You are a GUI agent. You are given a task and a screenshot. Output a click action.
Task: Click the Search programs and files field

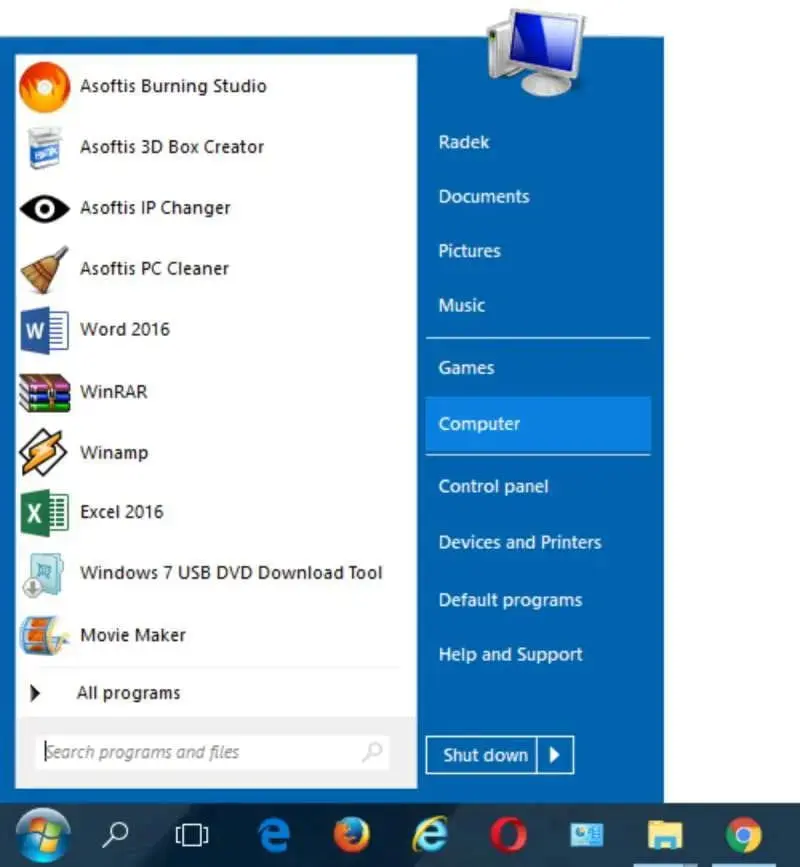pyautogui.click(x=212, y=752)
